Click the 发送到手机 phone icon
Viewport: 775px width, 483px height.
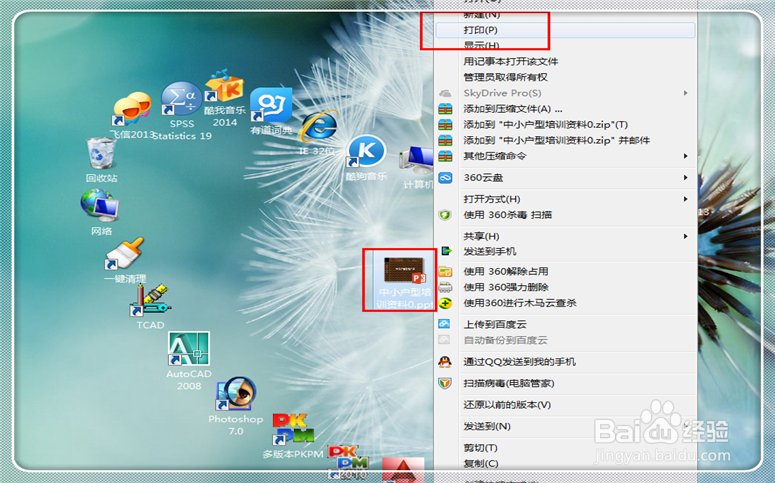point(446,251)
